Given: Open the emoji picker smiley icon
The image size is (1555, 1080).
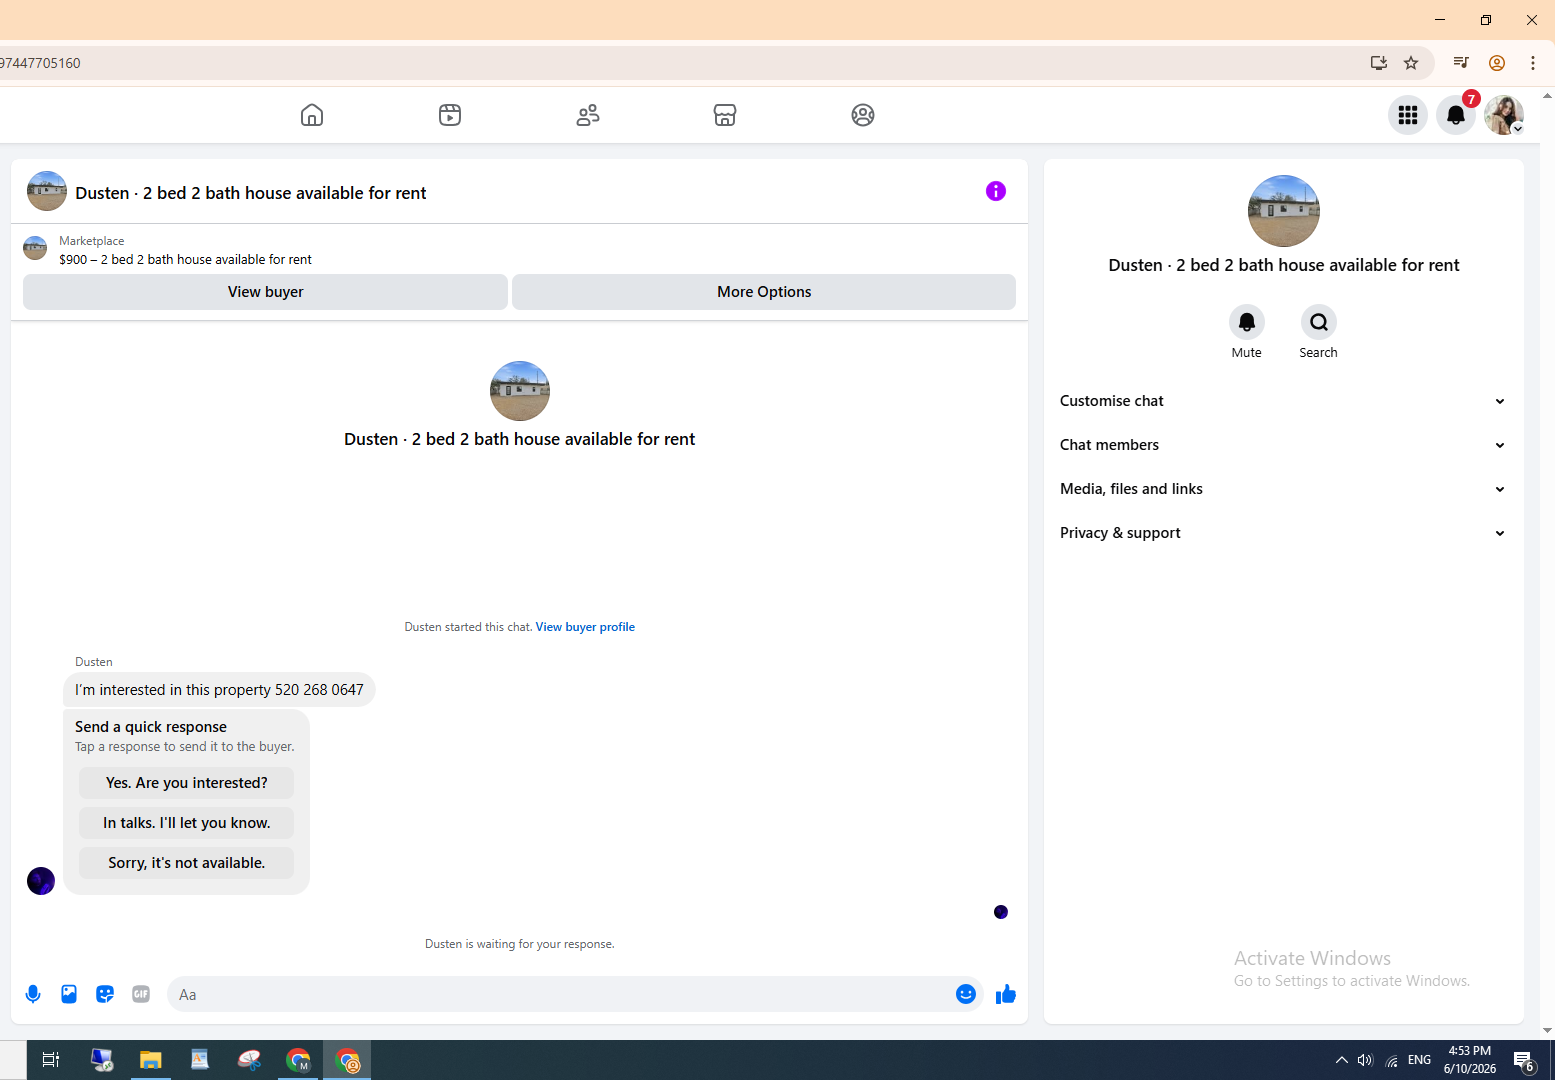Looking at the screenshot, I should click(966, 994).
